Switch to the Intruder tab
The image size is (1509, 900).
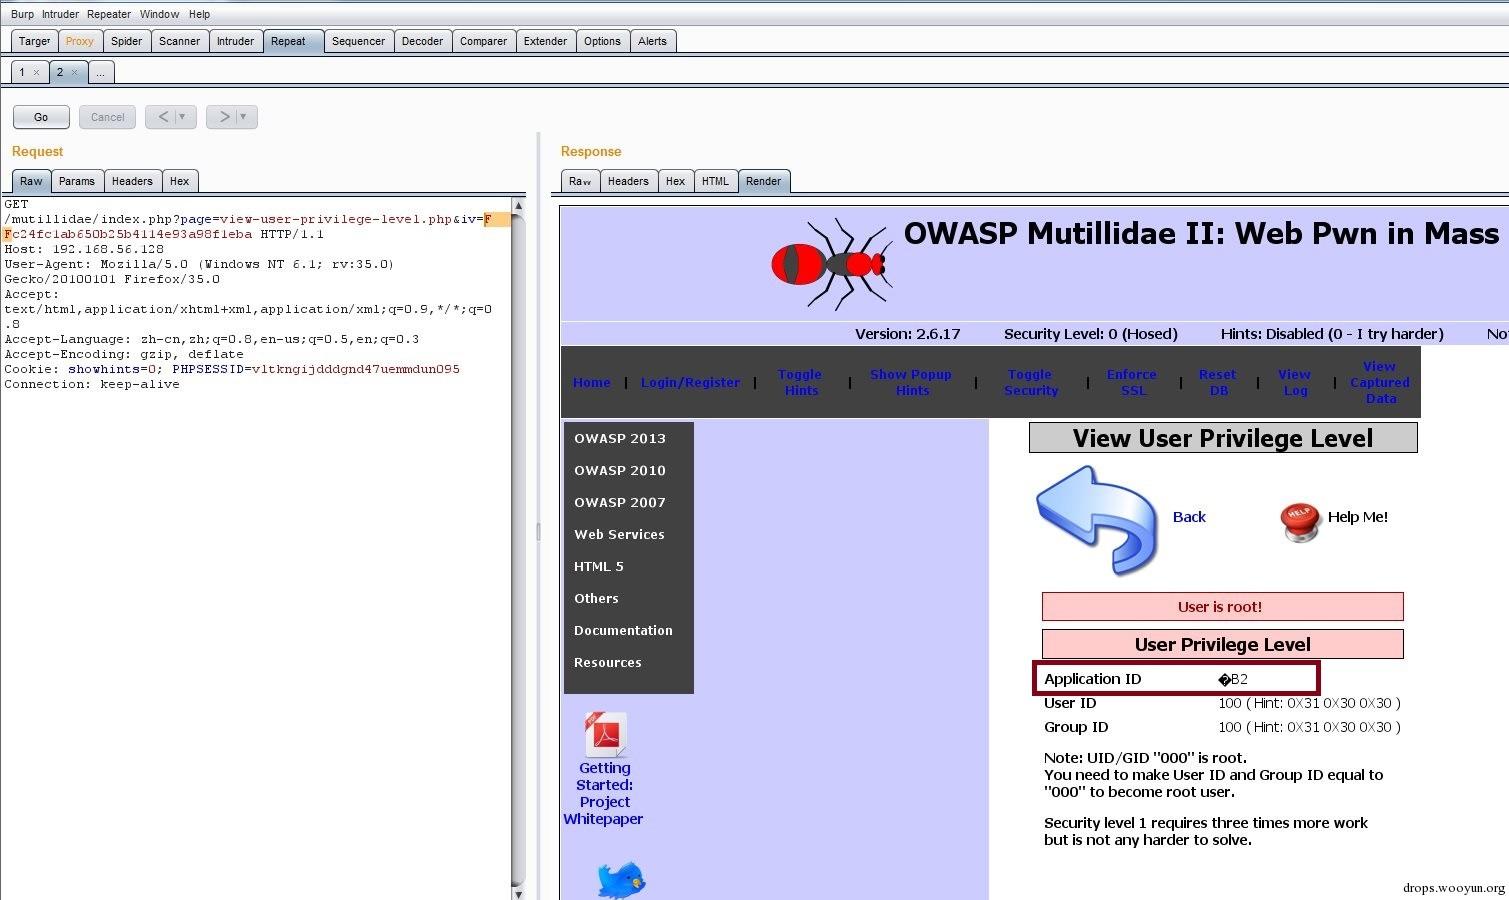click(235, 41)
